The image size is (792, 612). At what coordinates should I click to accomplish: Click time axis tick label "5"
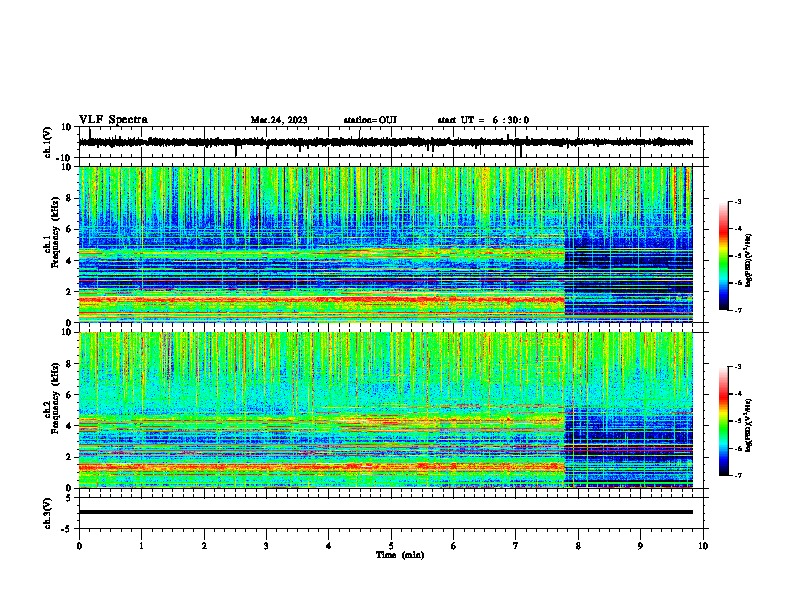click(391, 546)
